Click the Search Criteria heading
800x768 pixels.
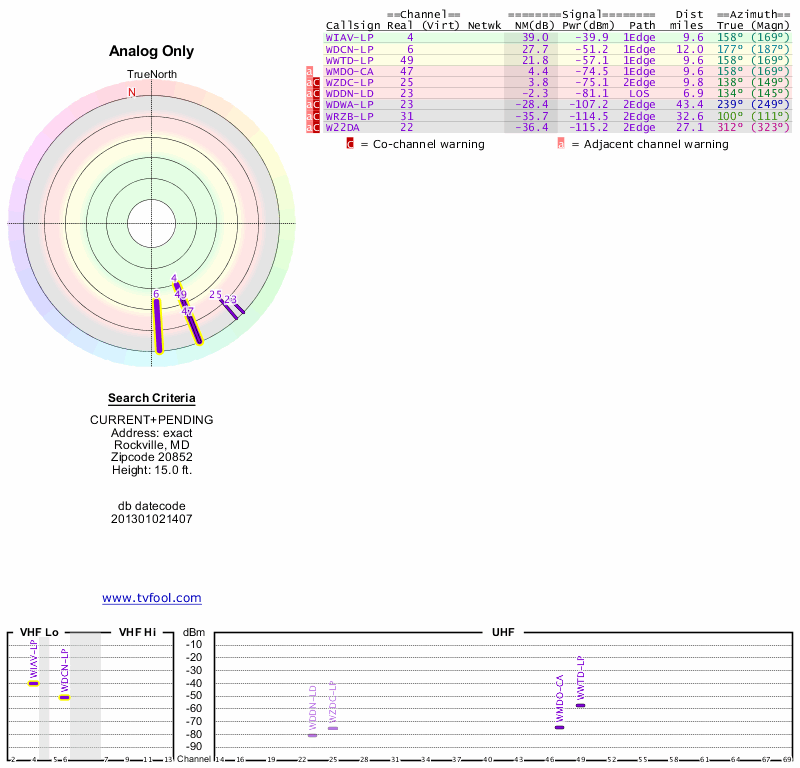pyautogui.click(x=152, y=398)
